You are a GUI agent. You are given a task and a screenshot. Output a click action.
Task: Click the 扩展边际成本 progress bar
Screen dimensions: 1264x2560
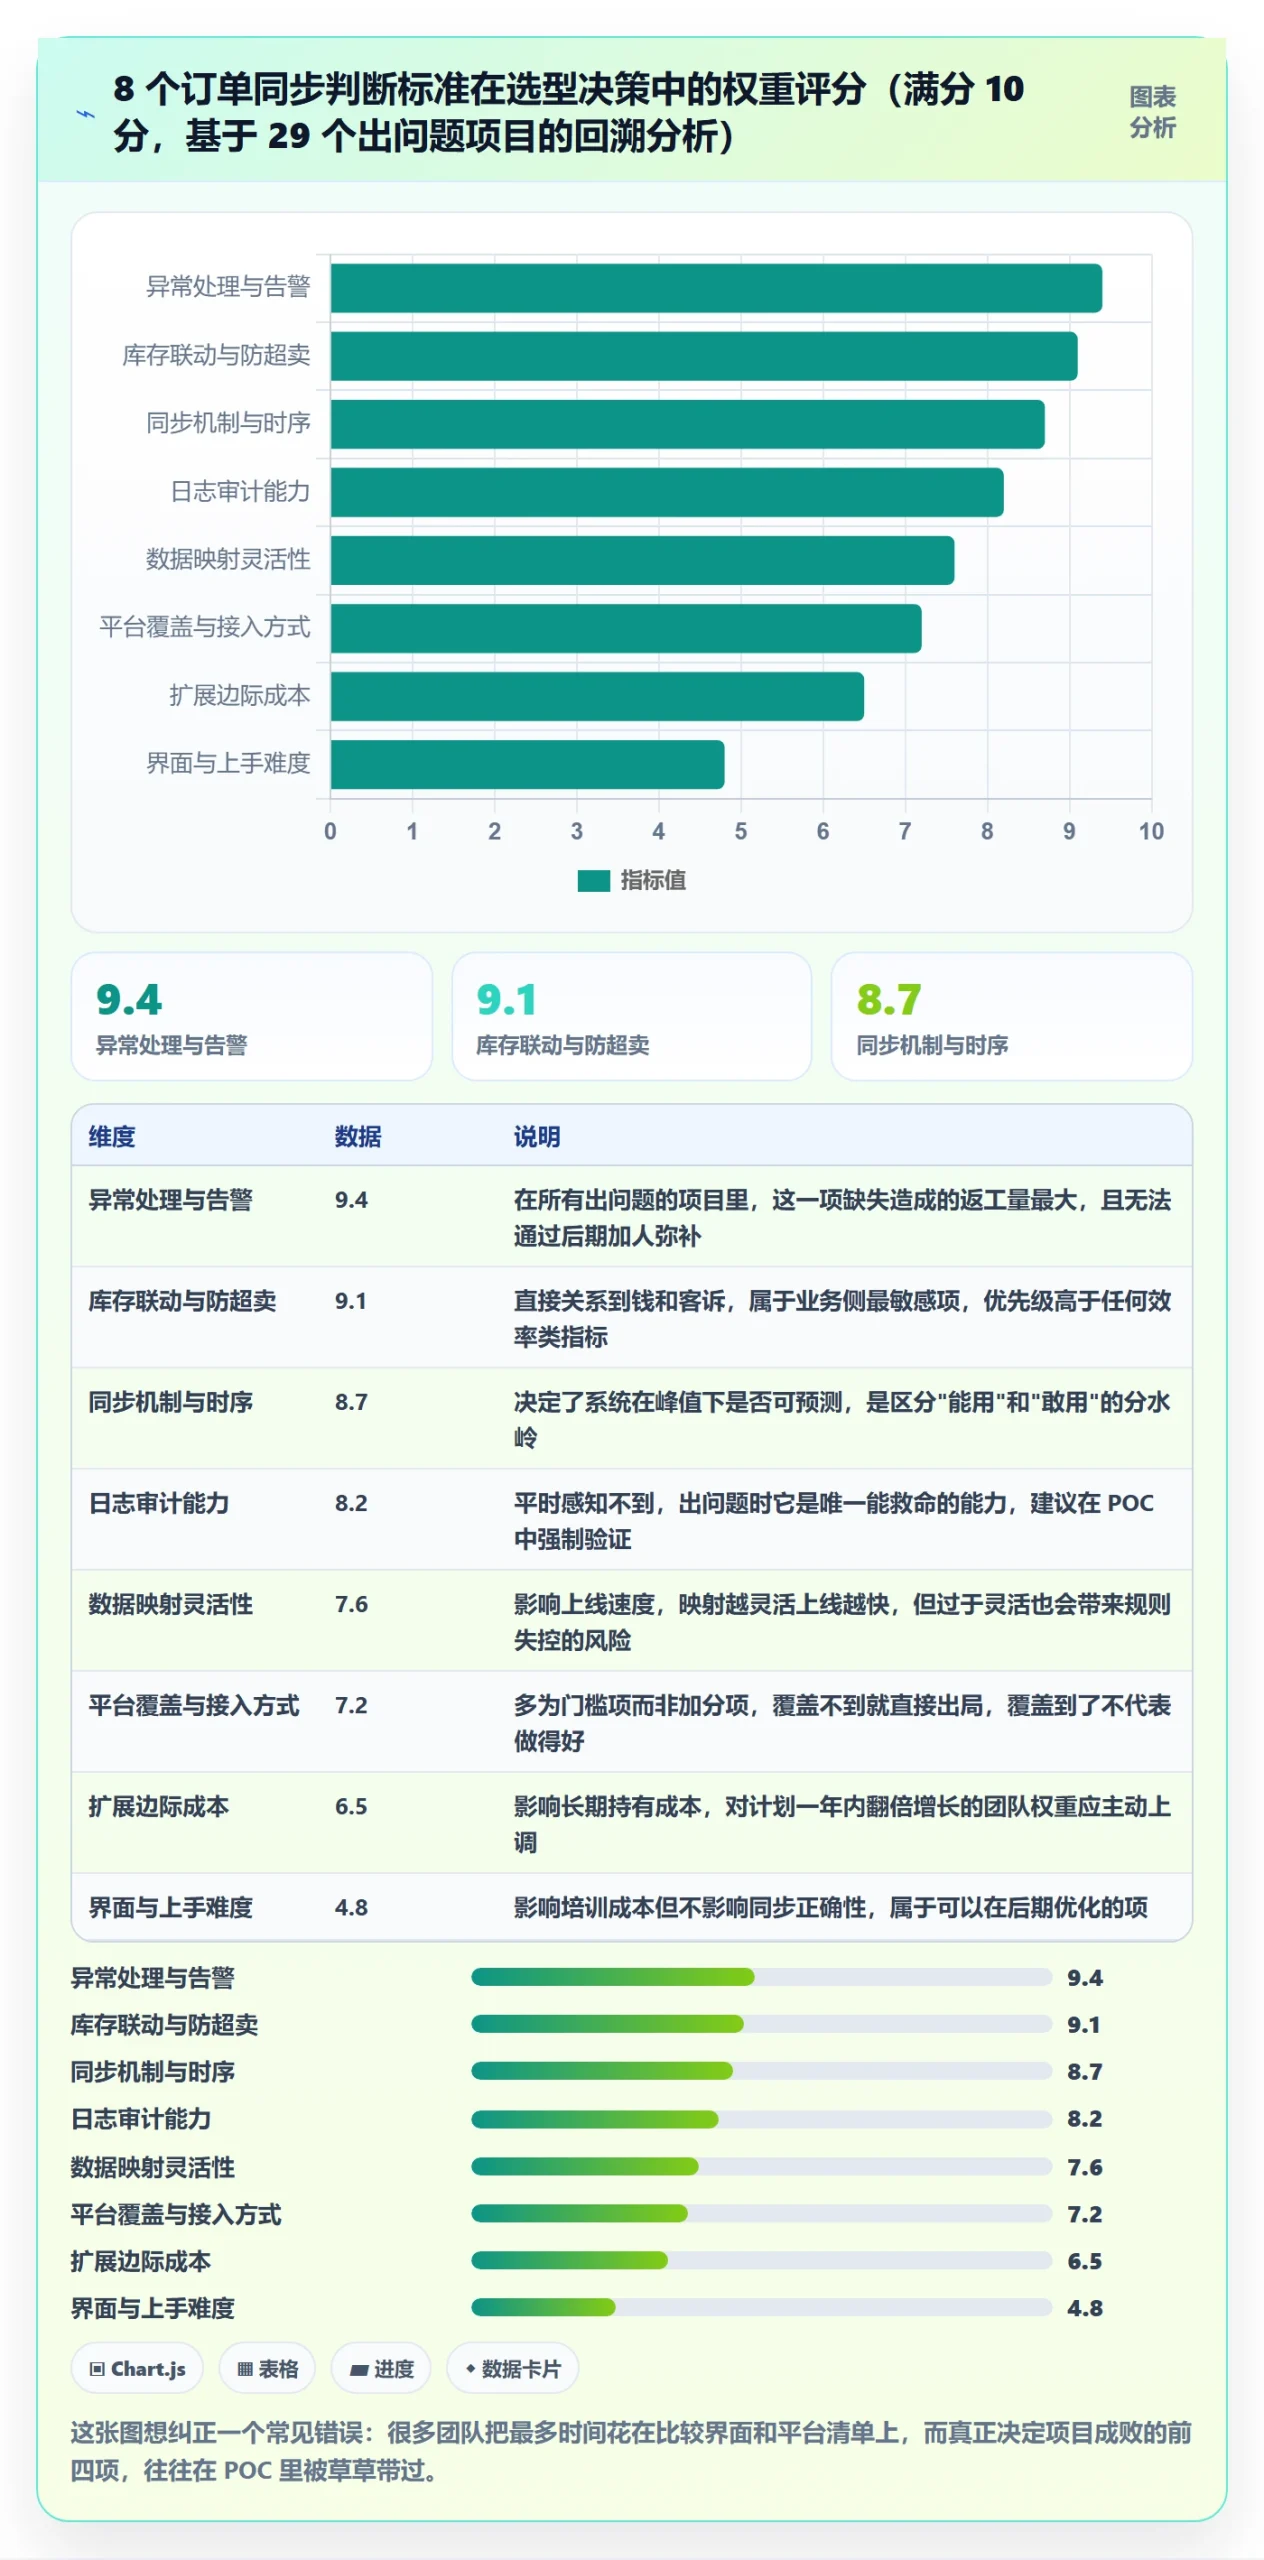click(761, 2260)
